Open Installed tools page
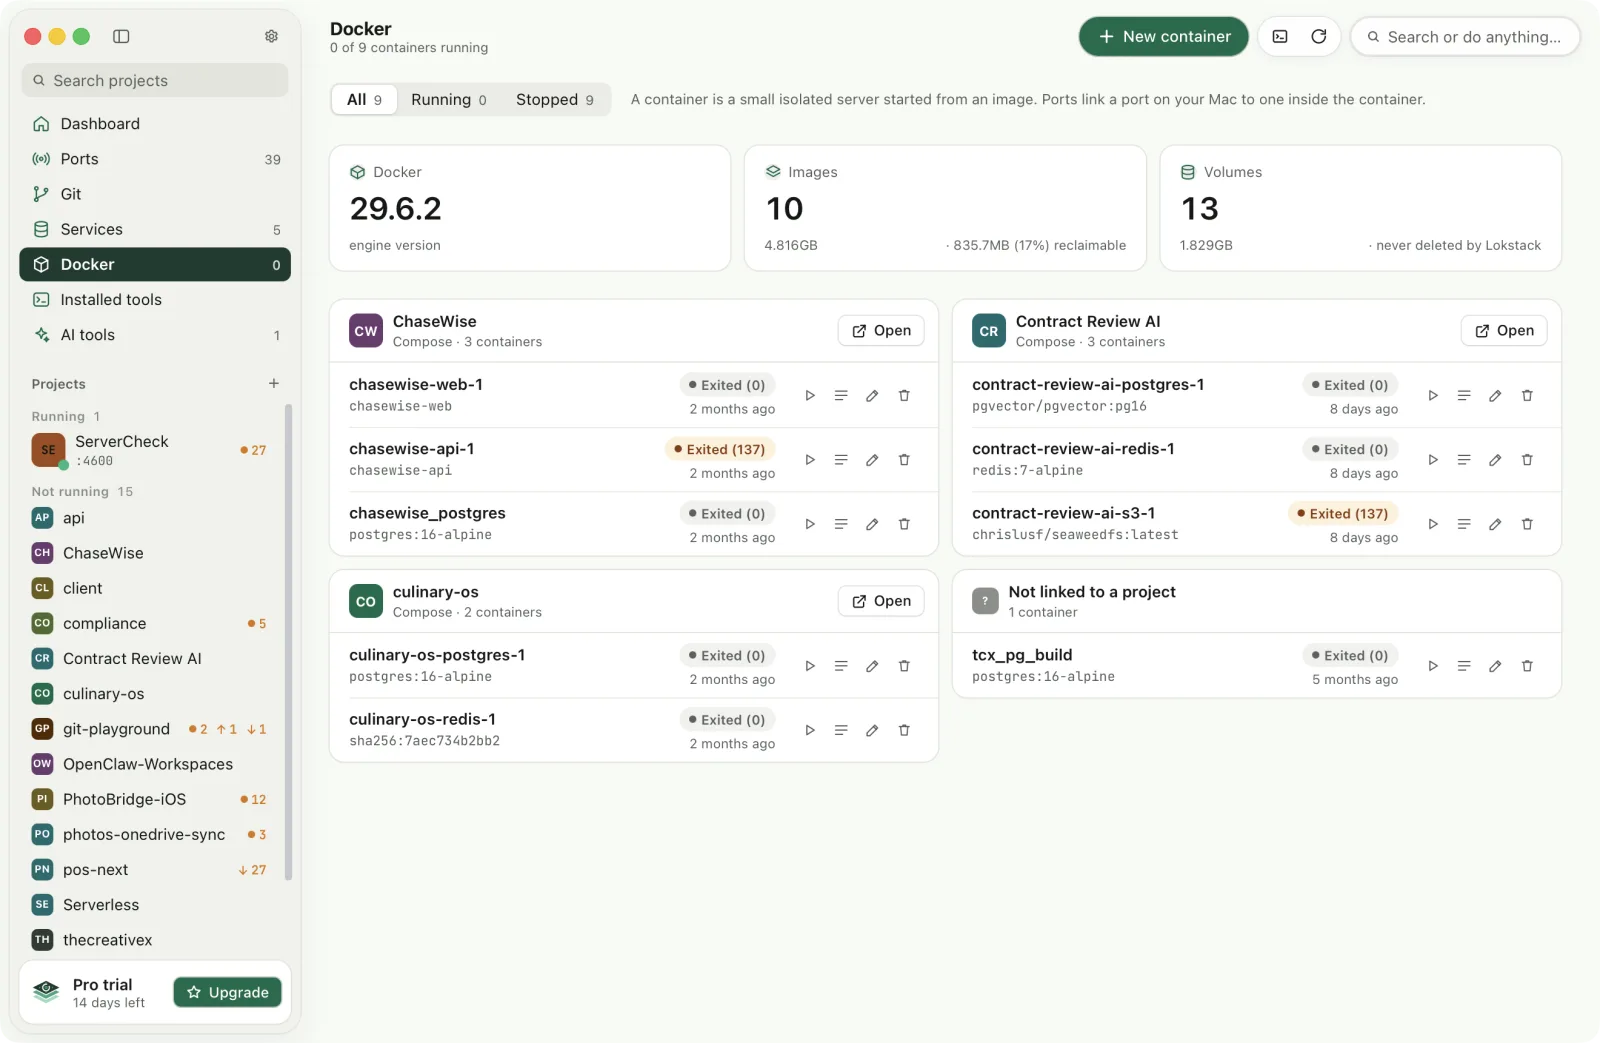 (x=155, y=300)
